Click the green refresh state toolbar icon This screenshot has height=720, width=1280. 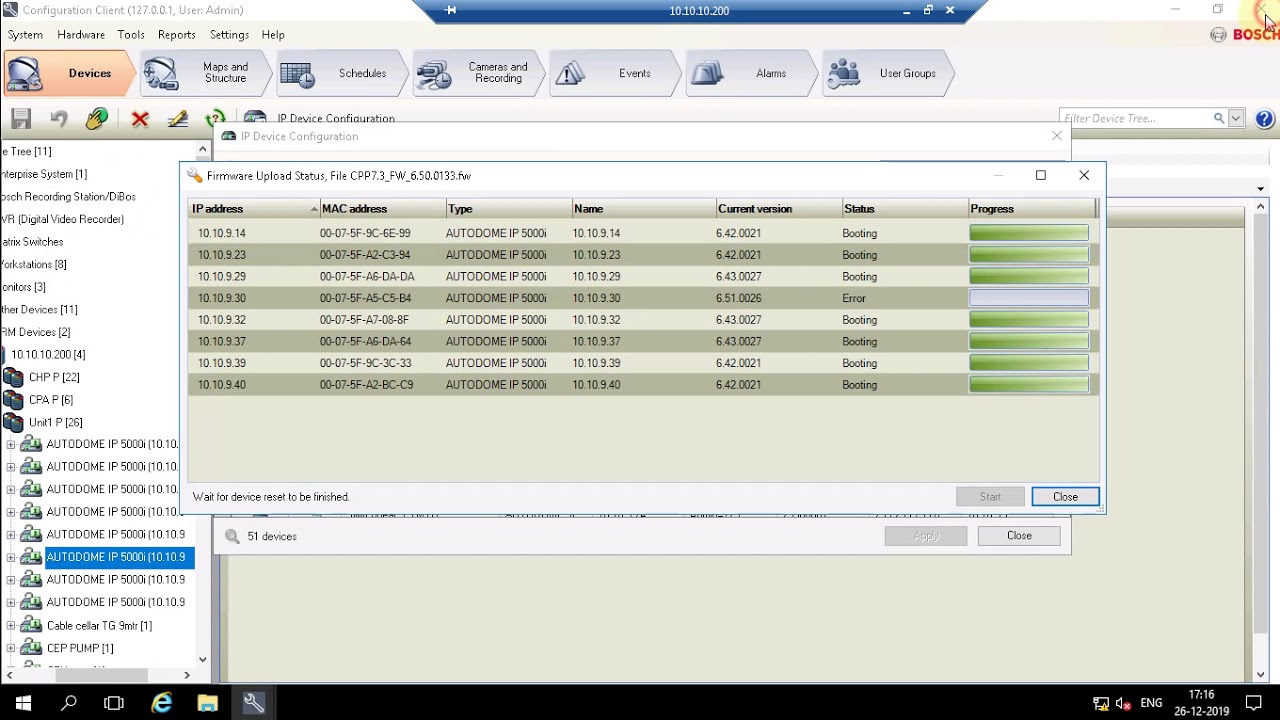pyautogui.click(x=214, y=119)
